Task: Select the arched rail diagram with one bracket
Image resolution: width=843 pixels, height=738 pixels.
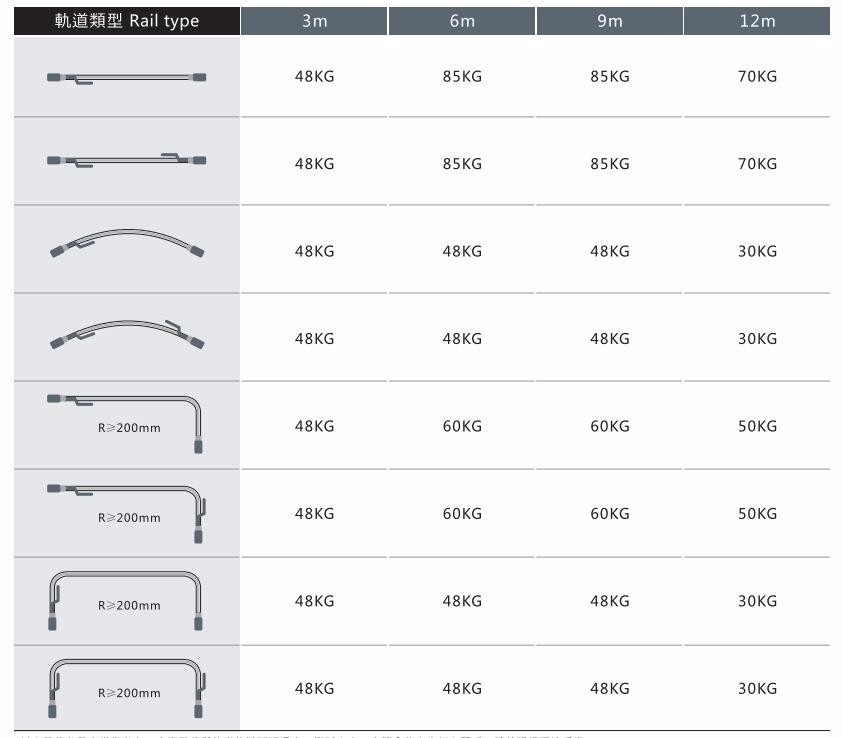Action: click(126, 245)
